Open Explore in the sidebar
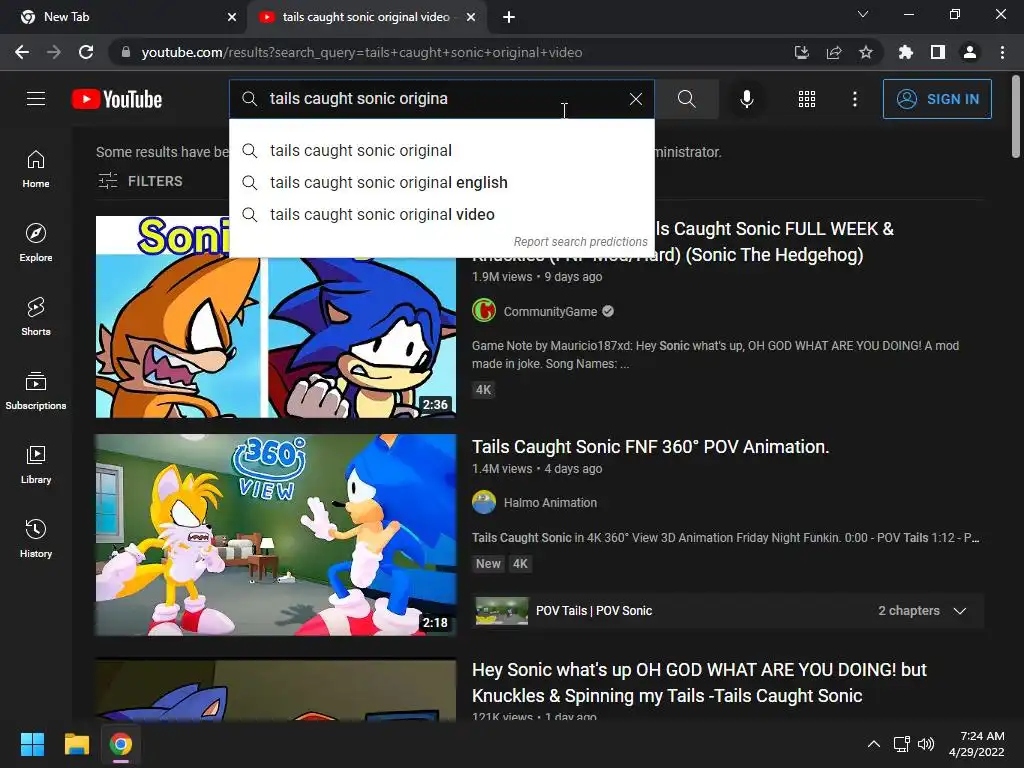This screenshot has height=768, width=1024. click(36, 243)
